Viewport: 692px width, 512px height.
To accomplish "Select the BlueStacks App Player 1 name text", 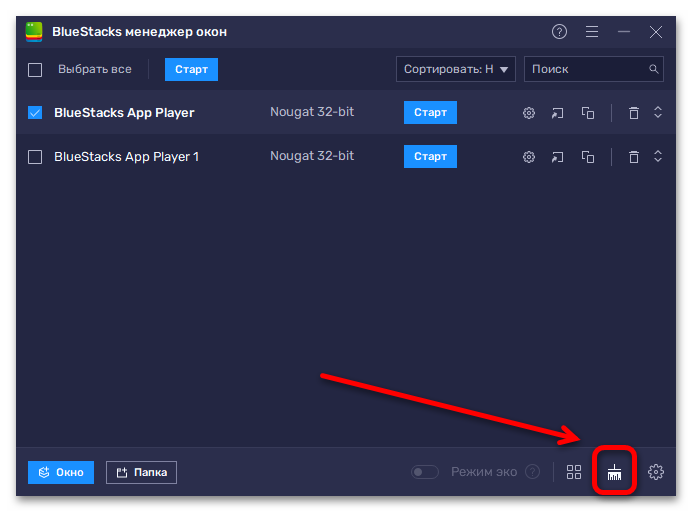I will (127, 157).
